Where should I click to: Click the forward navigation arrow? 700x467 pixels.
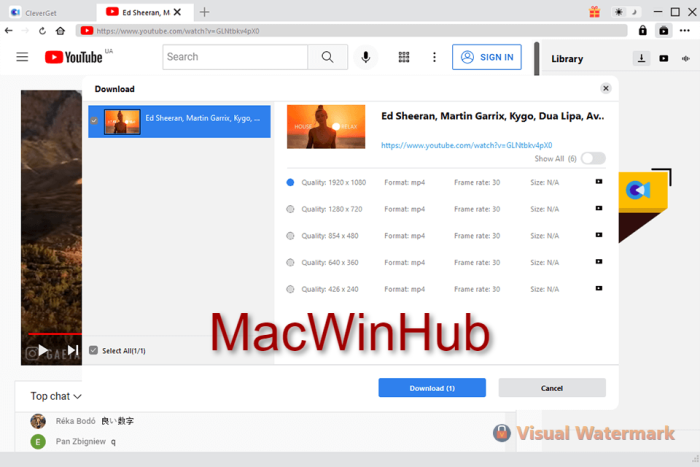(25, 31)
